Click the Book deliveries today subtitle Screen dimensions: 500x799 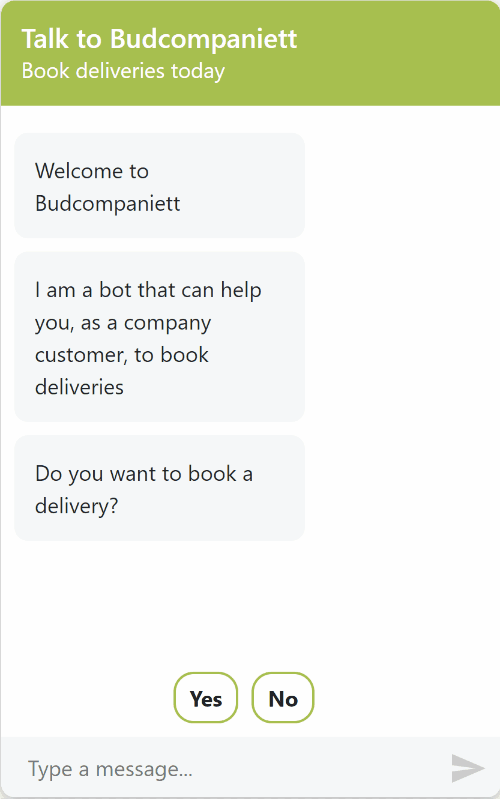123,71
